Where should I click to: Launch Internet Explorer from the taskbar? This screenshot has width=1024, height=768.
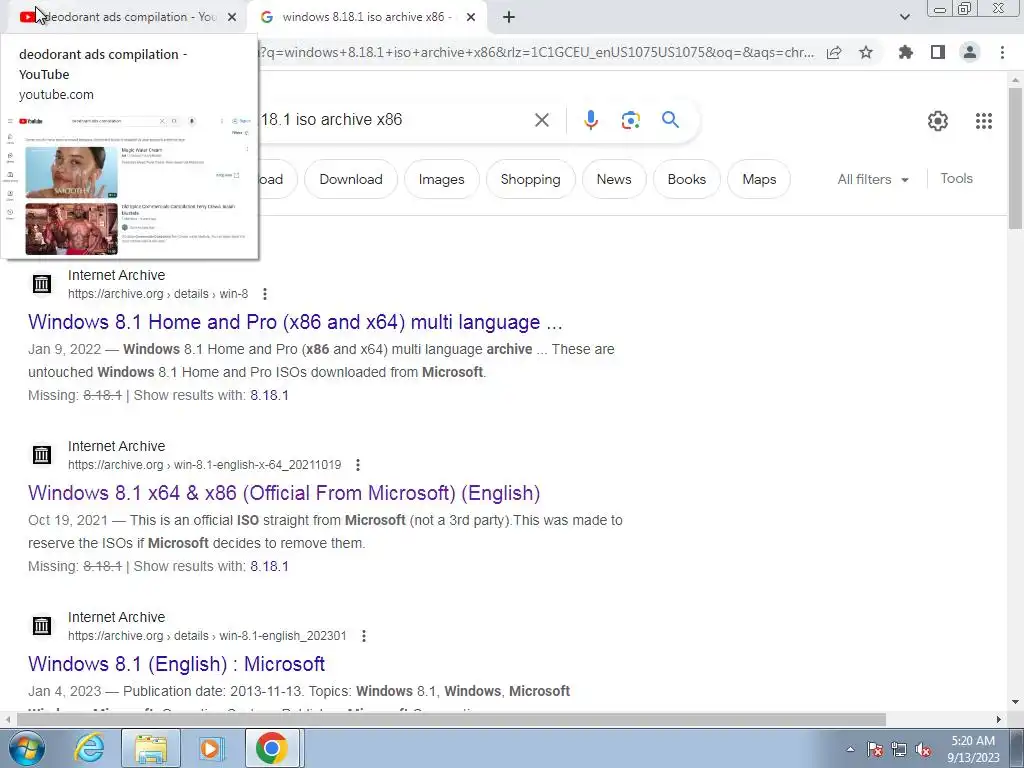point(89,748)
